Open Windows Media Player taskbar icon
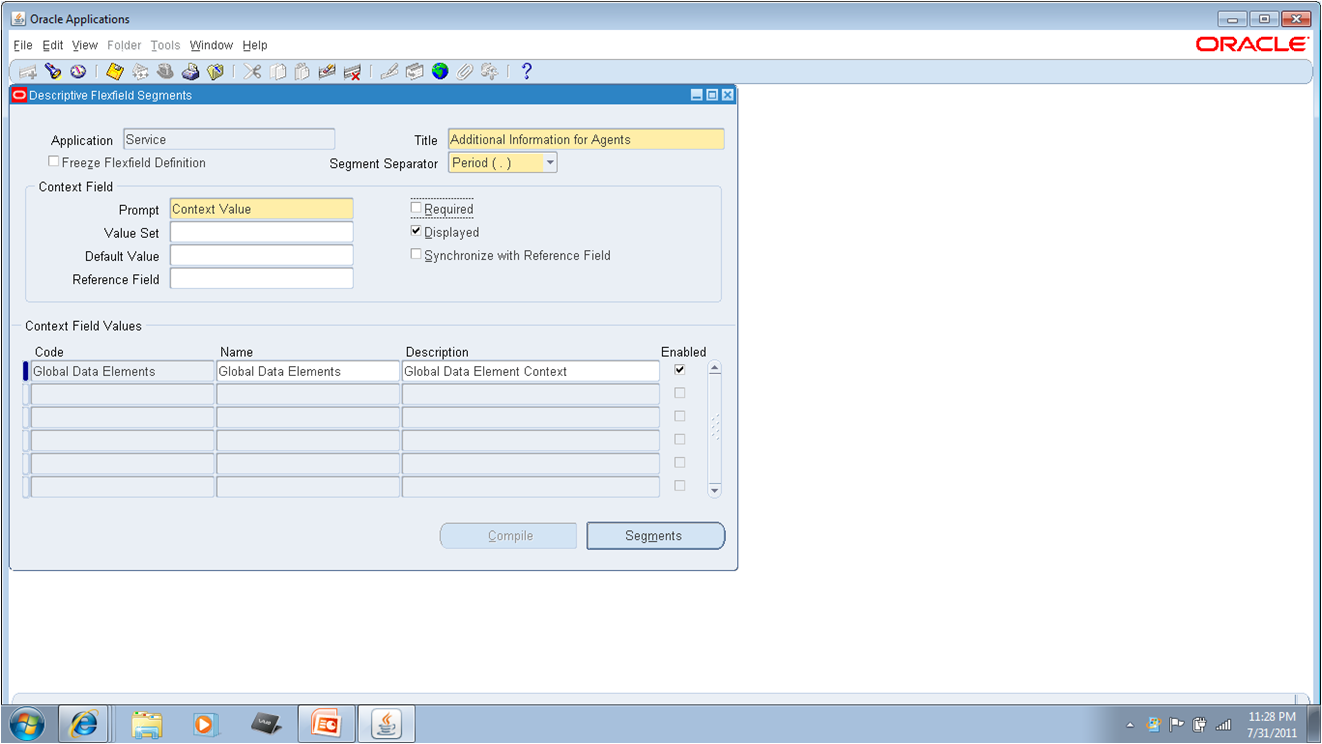 coord(205,723)
